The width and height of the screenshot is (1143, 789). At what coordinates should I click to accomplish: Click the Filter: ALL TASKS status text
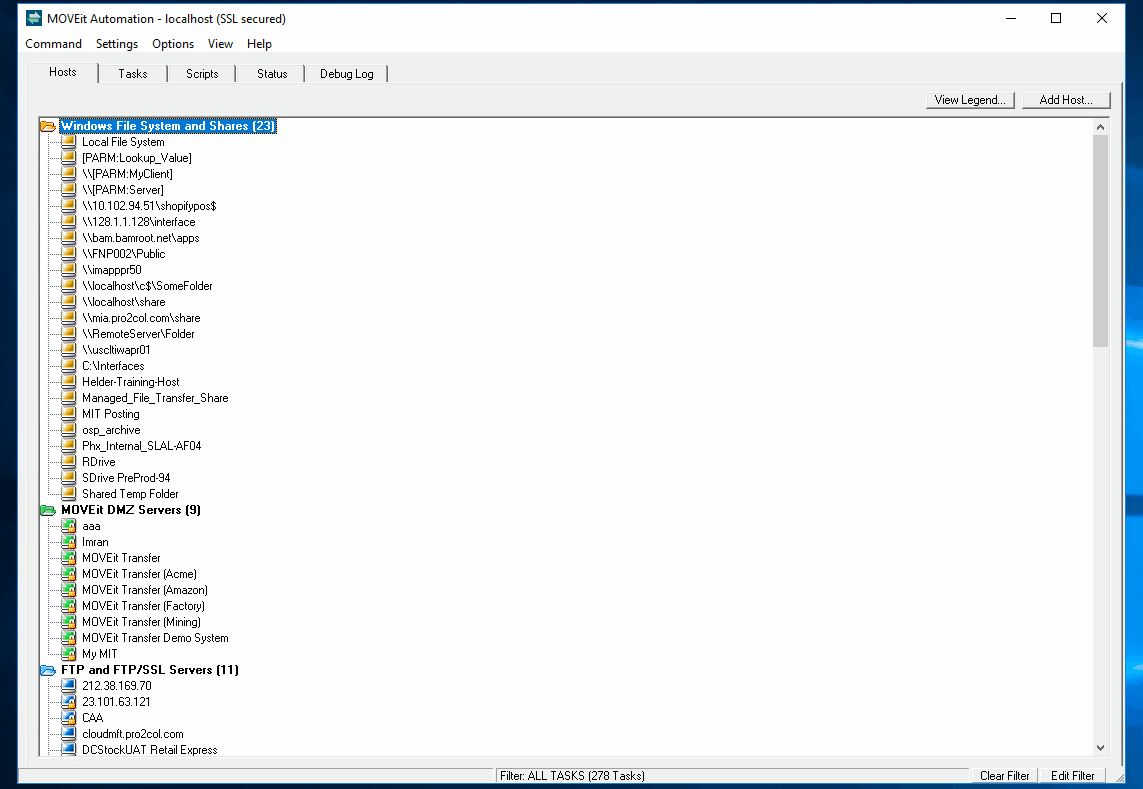[x=572, y=776]
